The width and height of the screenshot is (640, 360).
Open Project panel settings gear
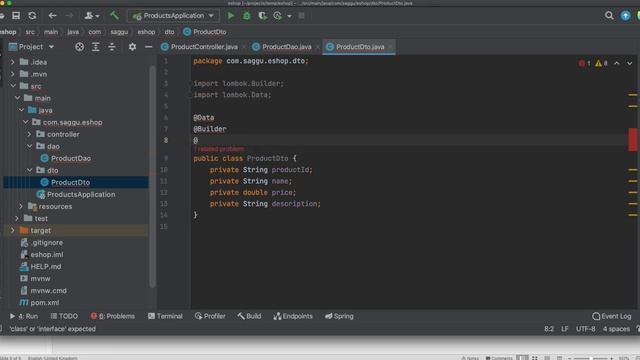[132, 47]
